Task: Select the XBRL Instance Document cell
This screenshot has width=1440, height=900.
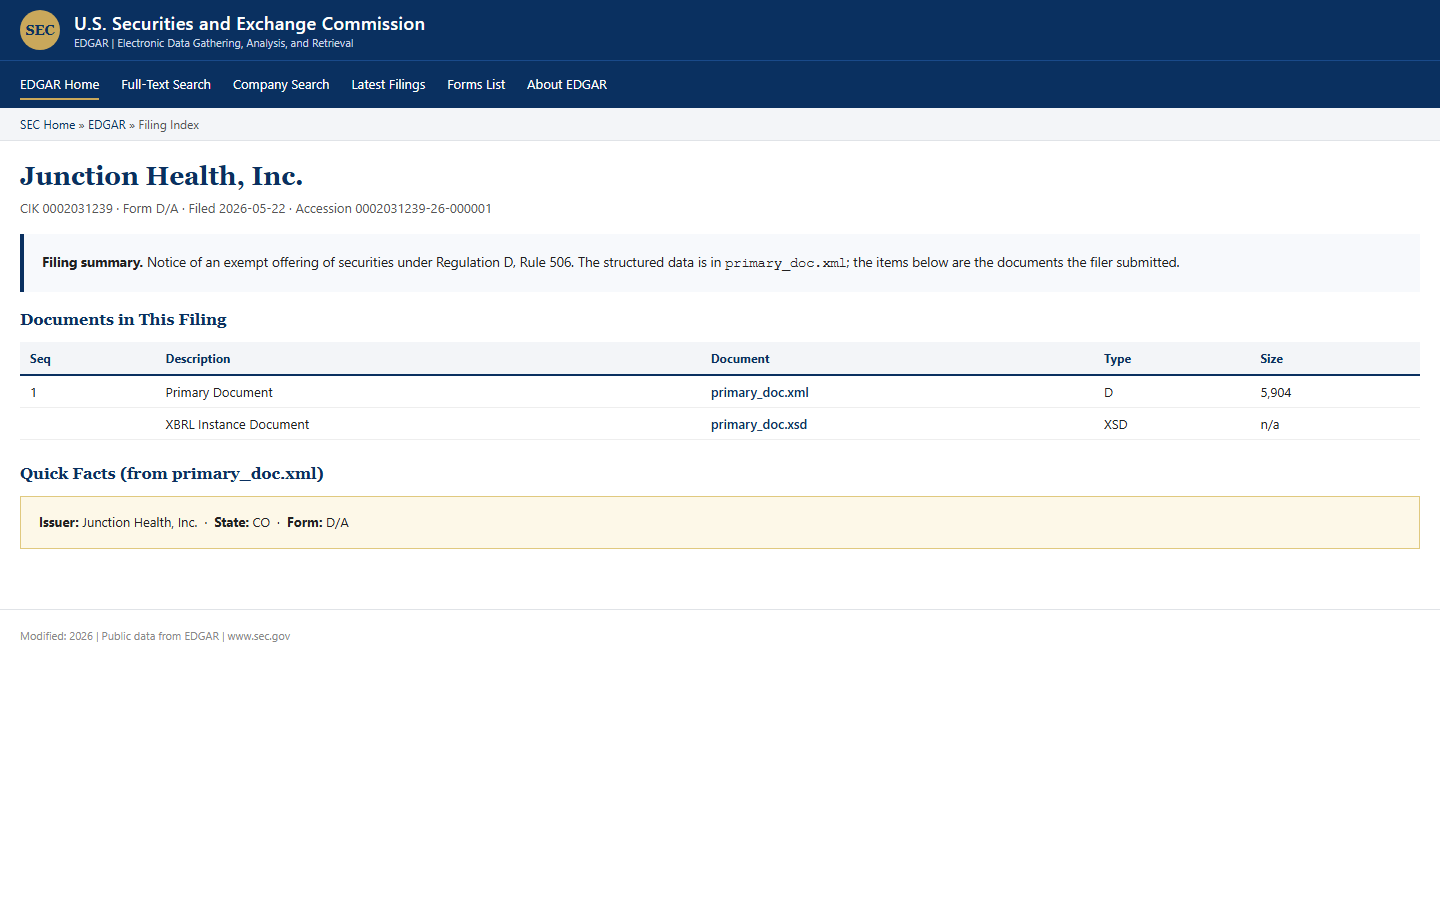Action: (x=237, y=425)
